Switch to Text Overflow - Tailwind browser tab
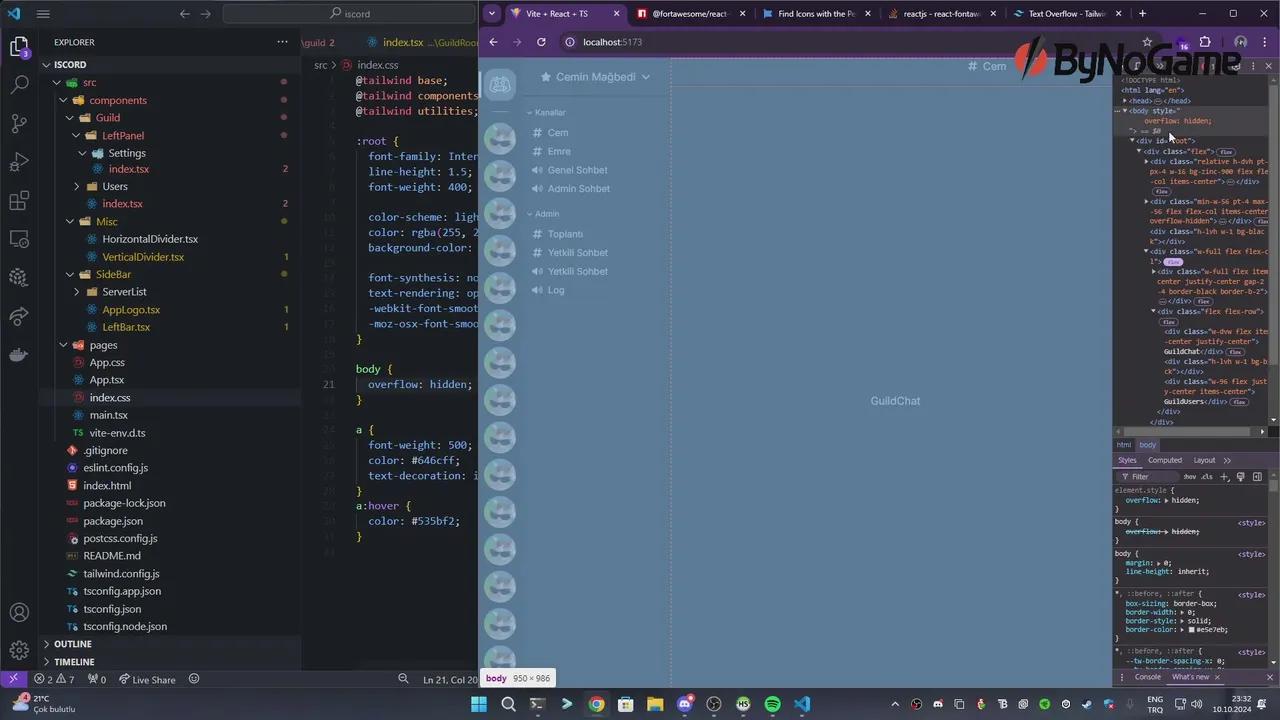This screenshot has width=1280, height=720. pos(1066,14)
